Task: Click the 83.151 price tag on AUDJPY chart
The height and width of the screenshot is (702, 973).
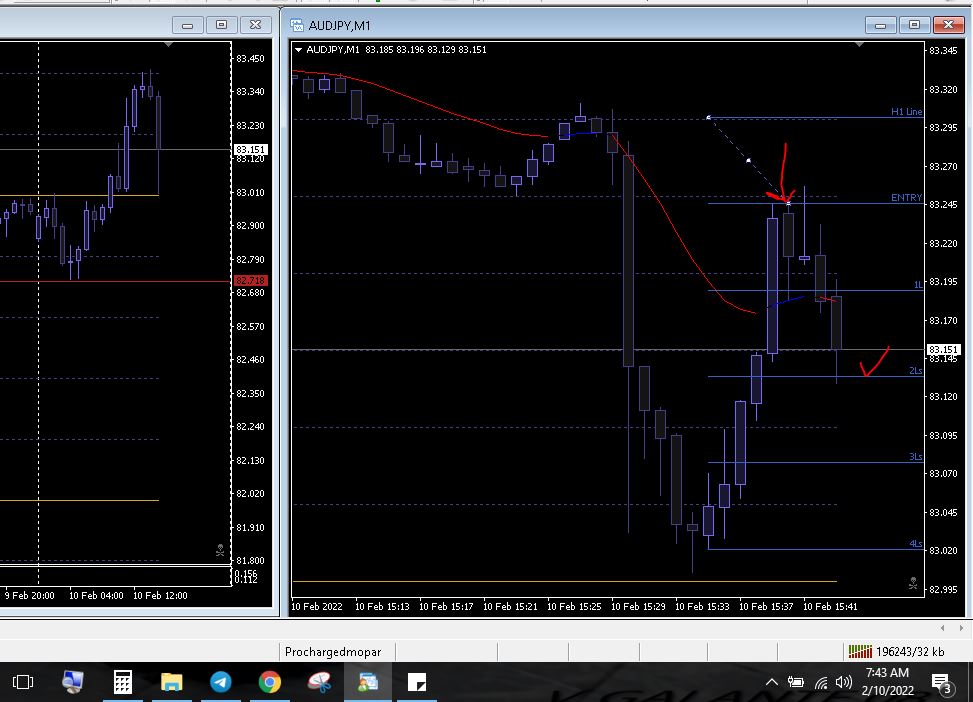Action: [943, 349]
